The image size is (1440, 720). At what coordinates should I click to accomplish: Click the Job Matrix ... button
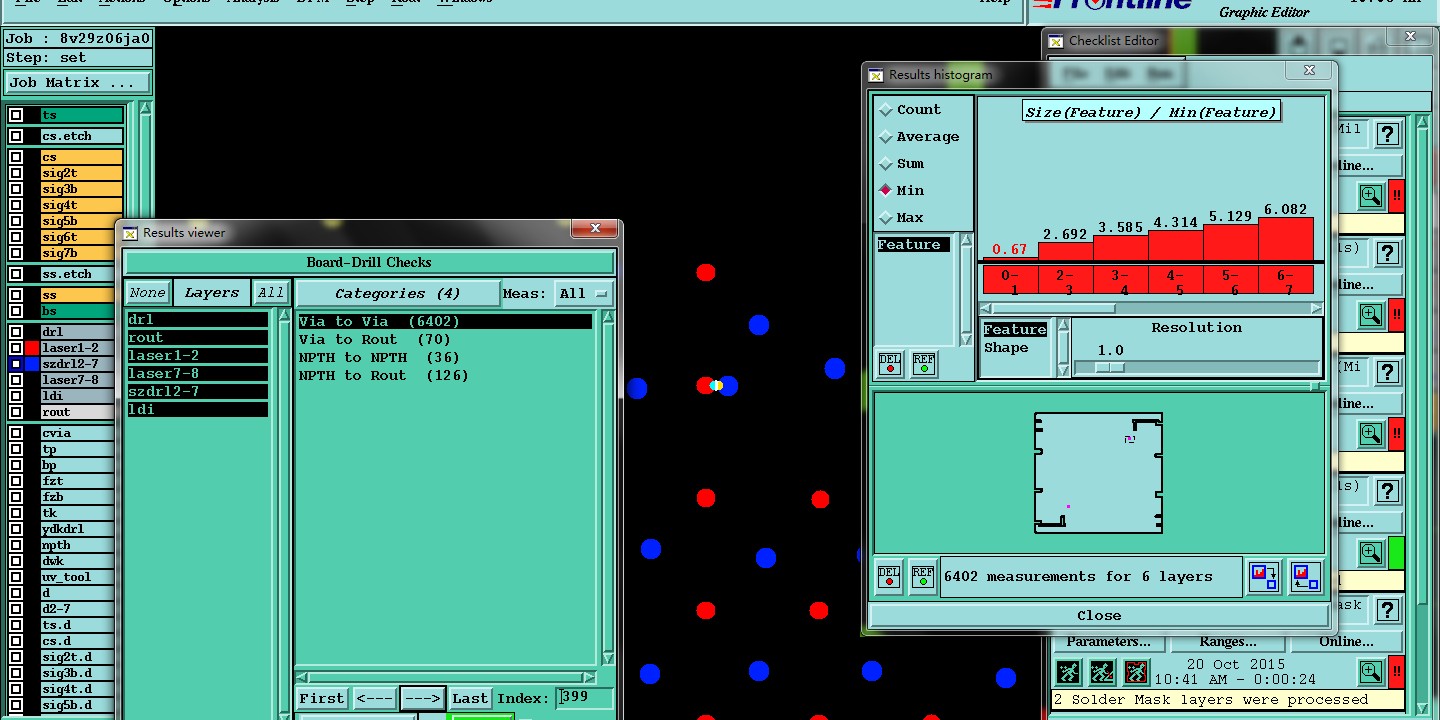pyautogui.click(x=78, y=83)
